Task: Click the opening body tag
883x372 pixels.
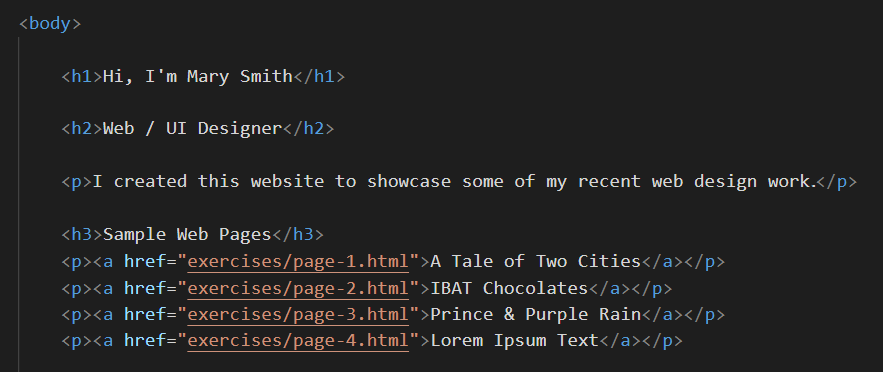Action: click(x=50, y=24)
